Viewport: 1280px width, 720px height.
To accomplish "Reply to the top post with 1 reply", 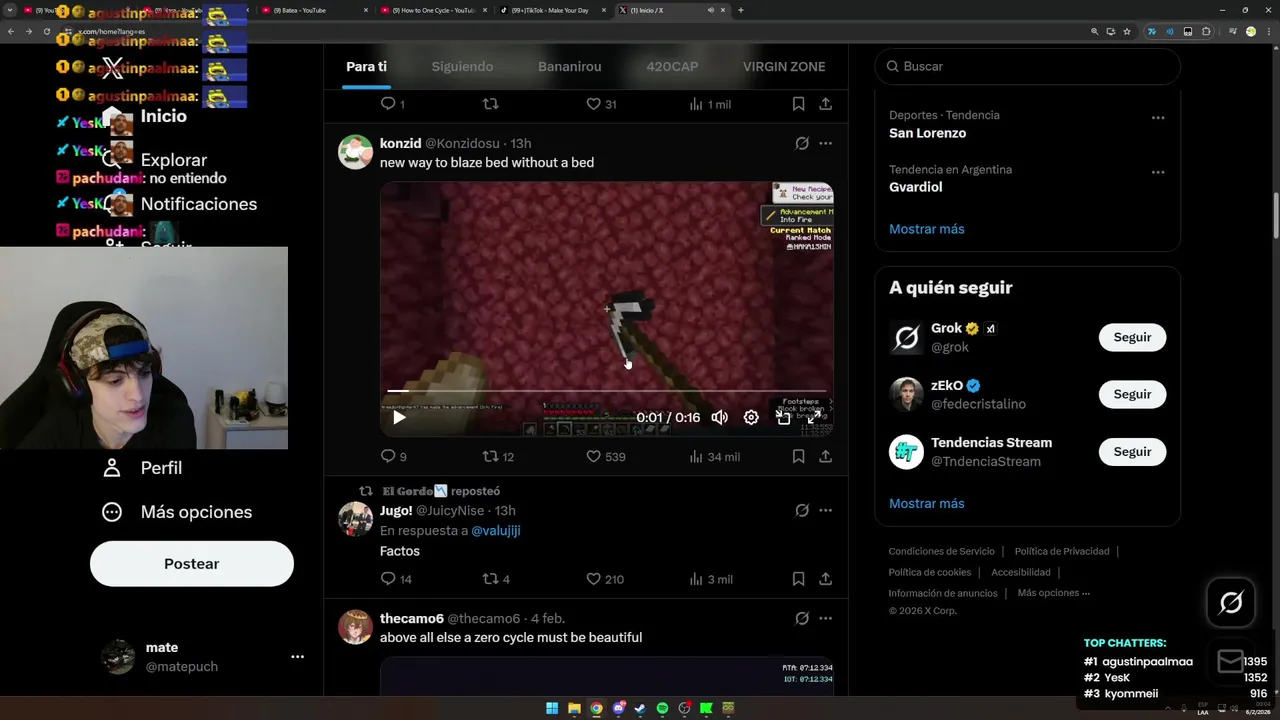I will tap(393, 104).
